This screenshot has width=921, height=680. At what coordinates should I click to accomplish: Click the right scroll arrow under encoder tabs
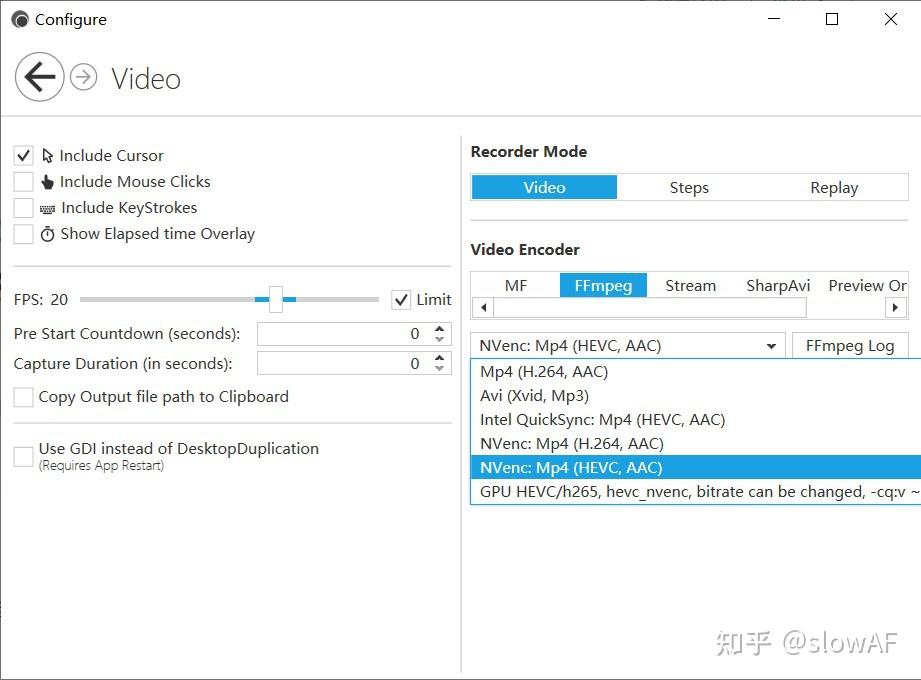pos(896,307)
